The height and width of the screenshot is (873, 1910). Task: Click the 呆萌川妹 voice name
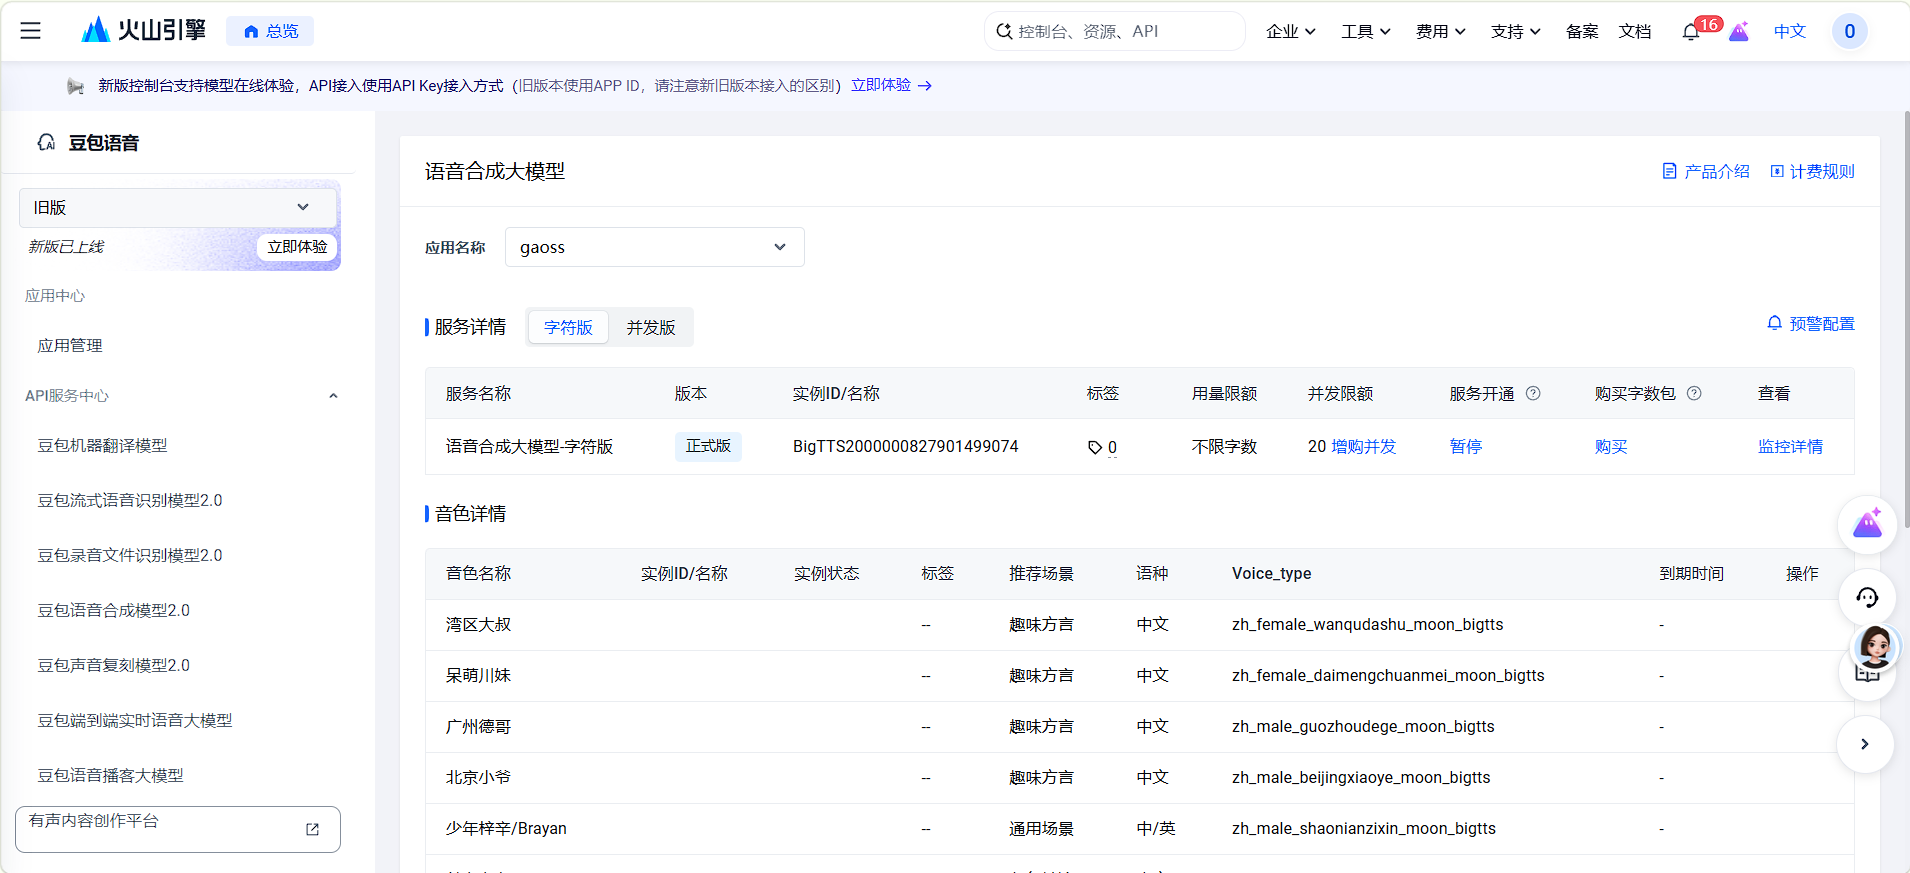[x=478, y=675]
